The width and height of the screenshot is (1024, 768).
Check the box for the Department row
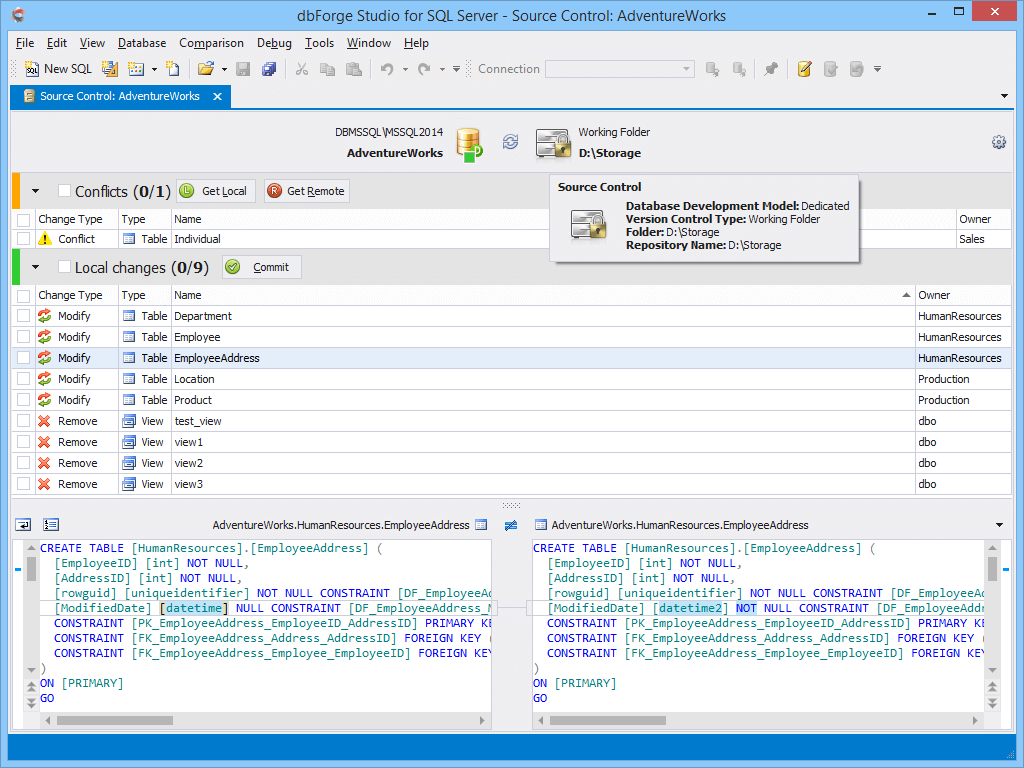point(24,316)
